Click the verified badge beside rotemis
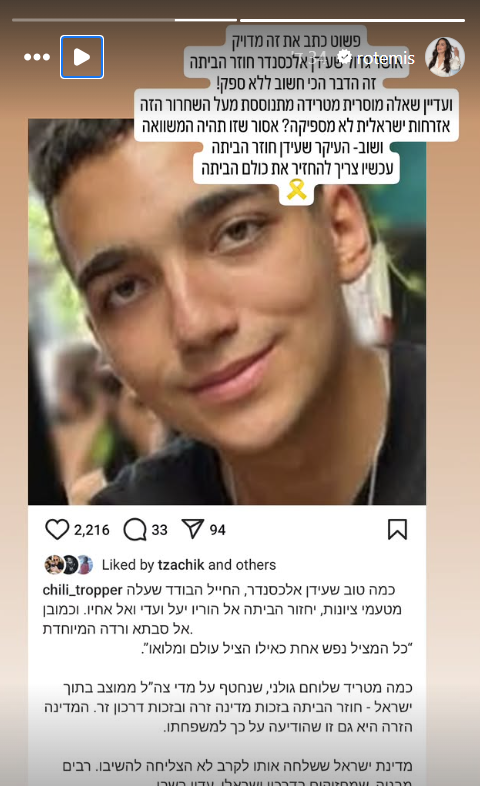 [x=344, y=57]
